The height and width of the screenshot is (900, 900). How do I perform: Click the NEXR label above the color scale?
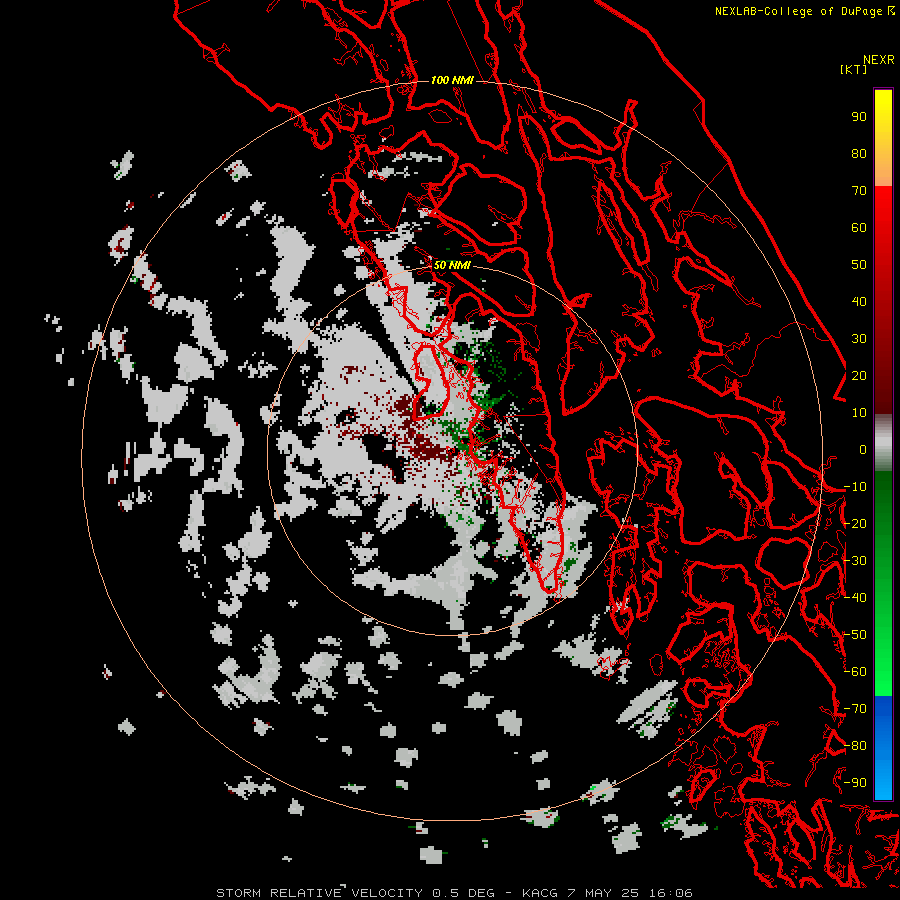tap(879, 60)
